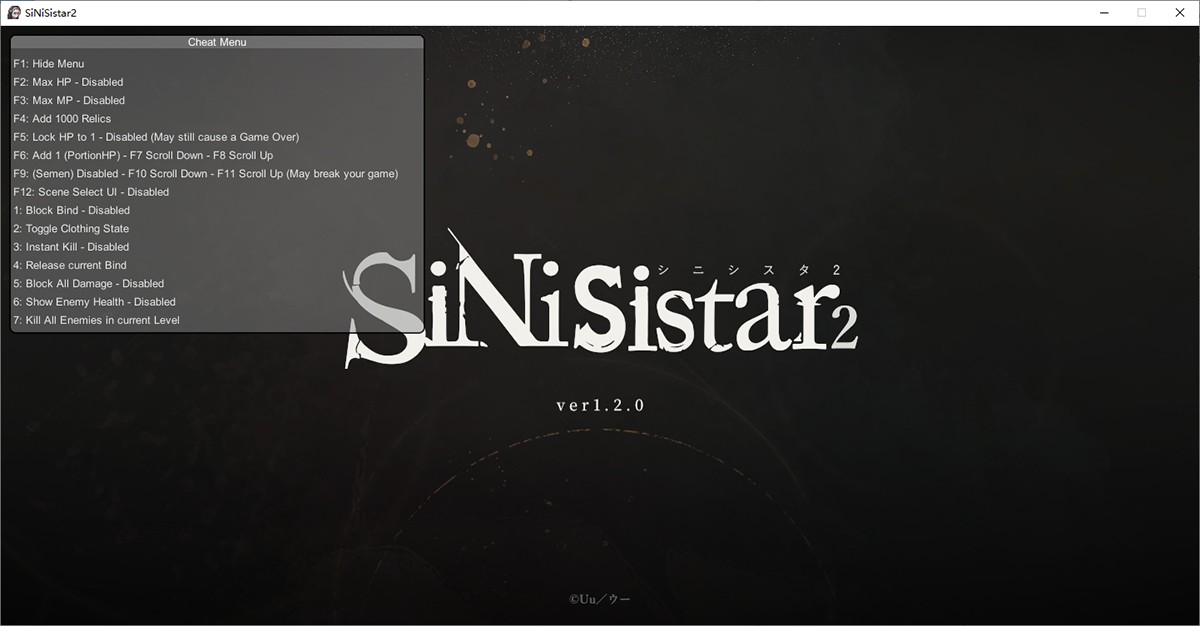This screenshot has width=1200, height=626.
Task: Enable the Block All Damage option
Action: point(88,283)
